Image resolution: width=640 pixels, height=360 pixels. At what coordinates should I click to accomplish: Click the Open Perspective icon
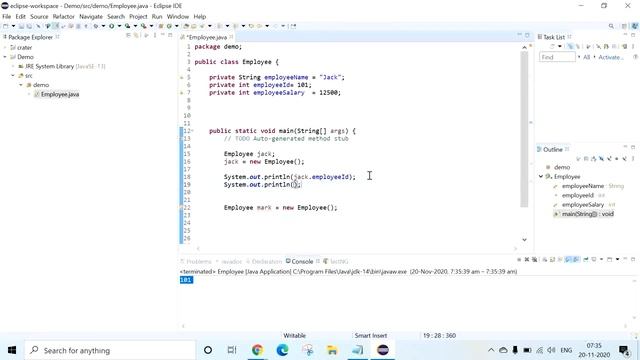click(x=624, y=26)
